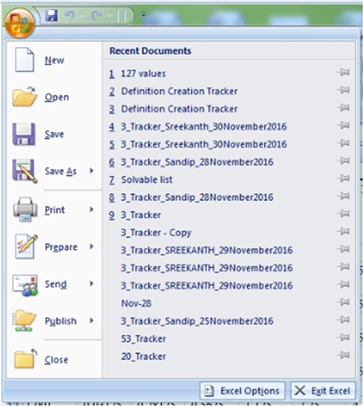Click the Redo arrow in Quick Access Toolbar
The image size is (363, 406).
coord(97,15)
